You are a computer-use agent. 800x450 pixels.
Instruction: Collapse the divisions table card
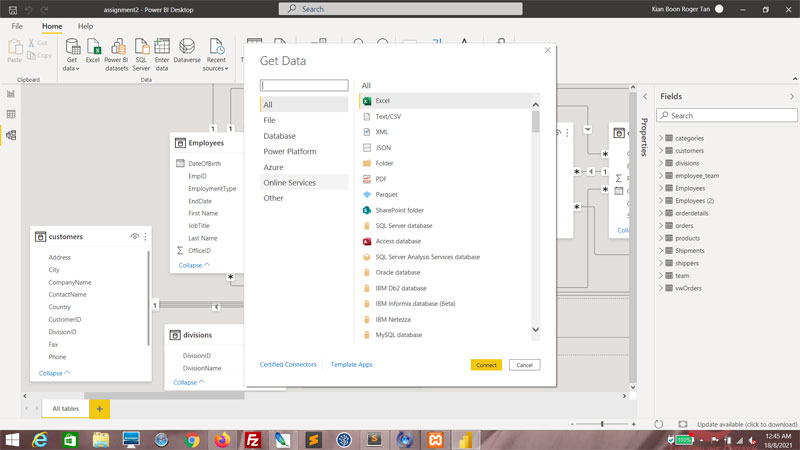click(x=189, y=382)
